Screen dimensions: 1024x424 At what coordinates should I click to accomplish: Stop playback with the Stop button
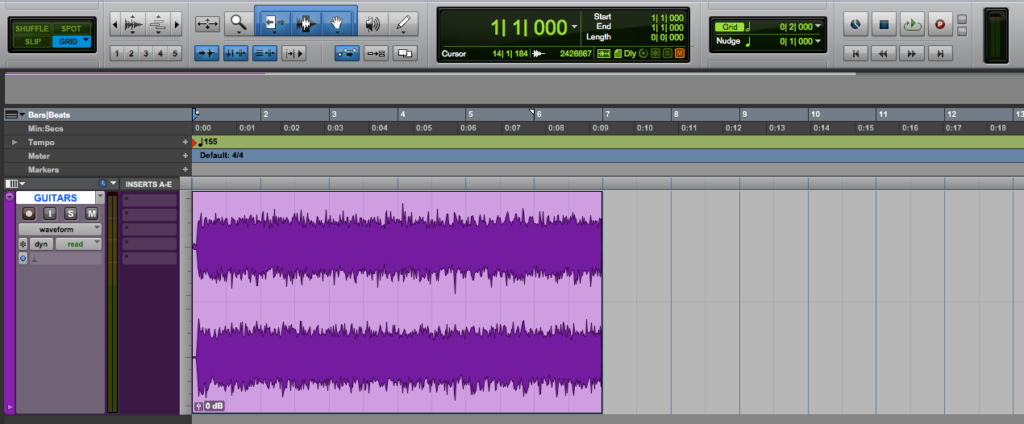coord(883,25)
